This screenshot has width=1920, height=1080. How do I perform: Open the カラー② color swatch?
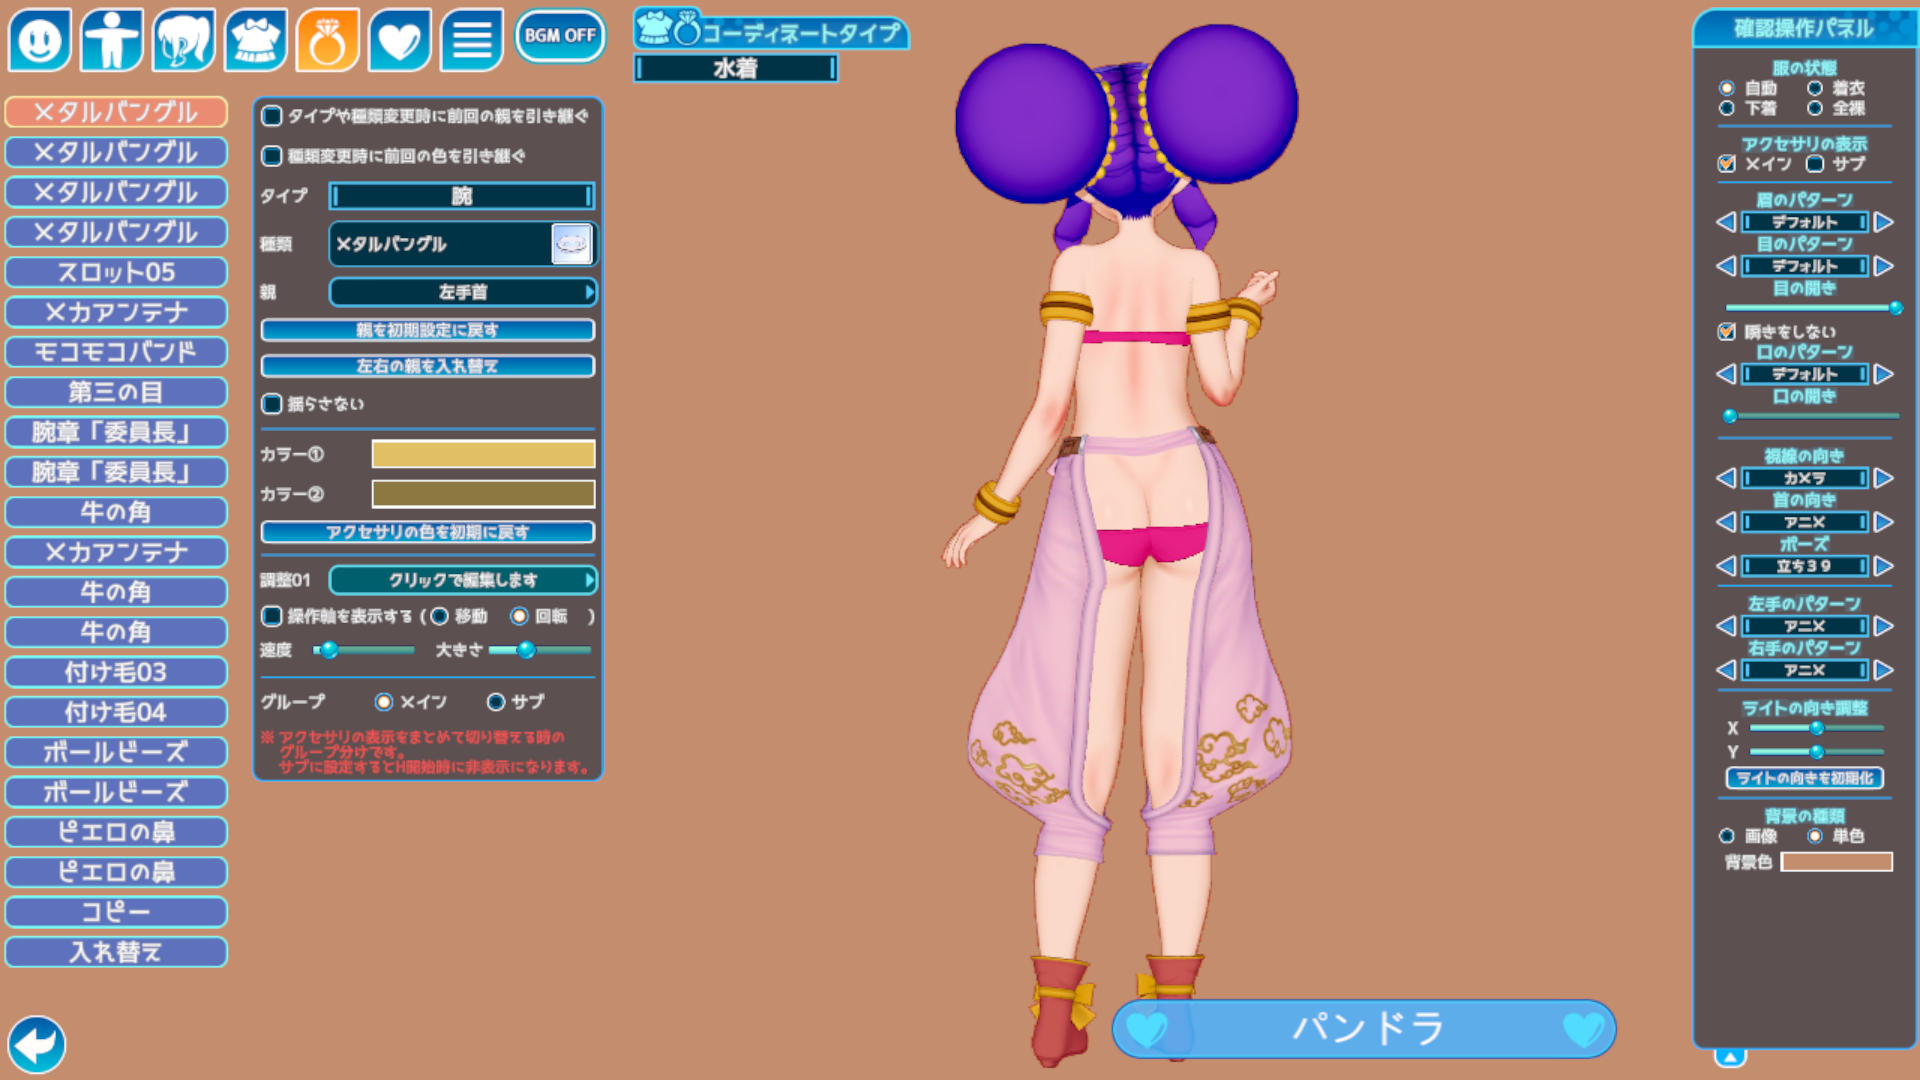click(x=483, y=494)
